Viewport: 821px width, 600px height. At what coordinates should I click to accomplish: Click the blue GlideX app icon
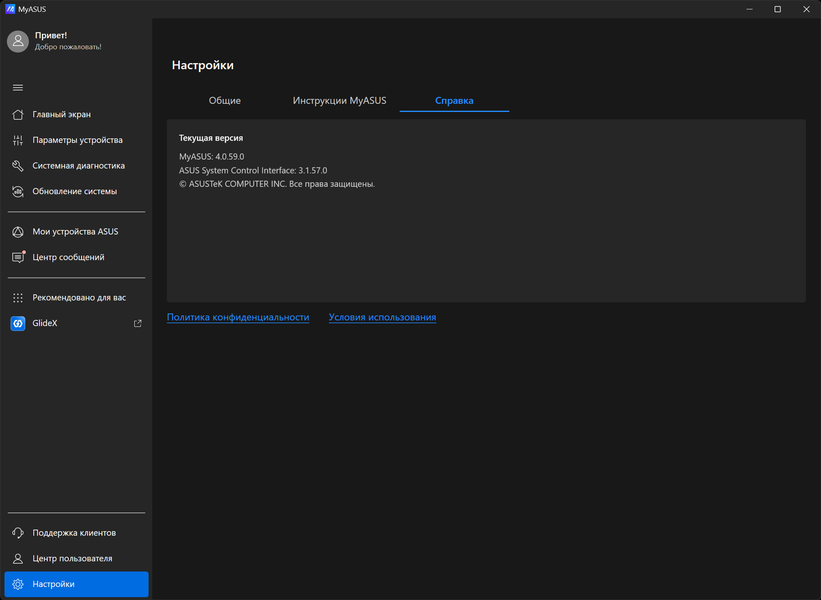(18, 323)
